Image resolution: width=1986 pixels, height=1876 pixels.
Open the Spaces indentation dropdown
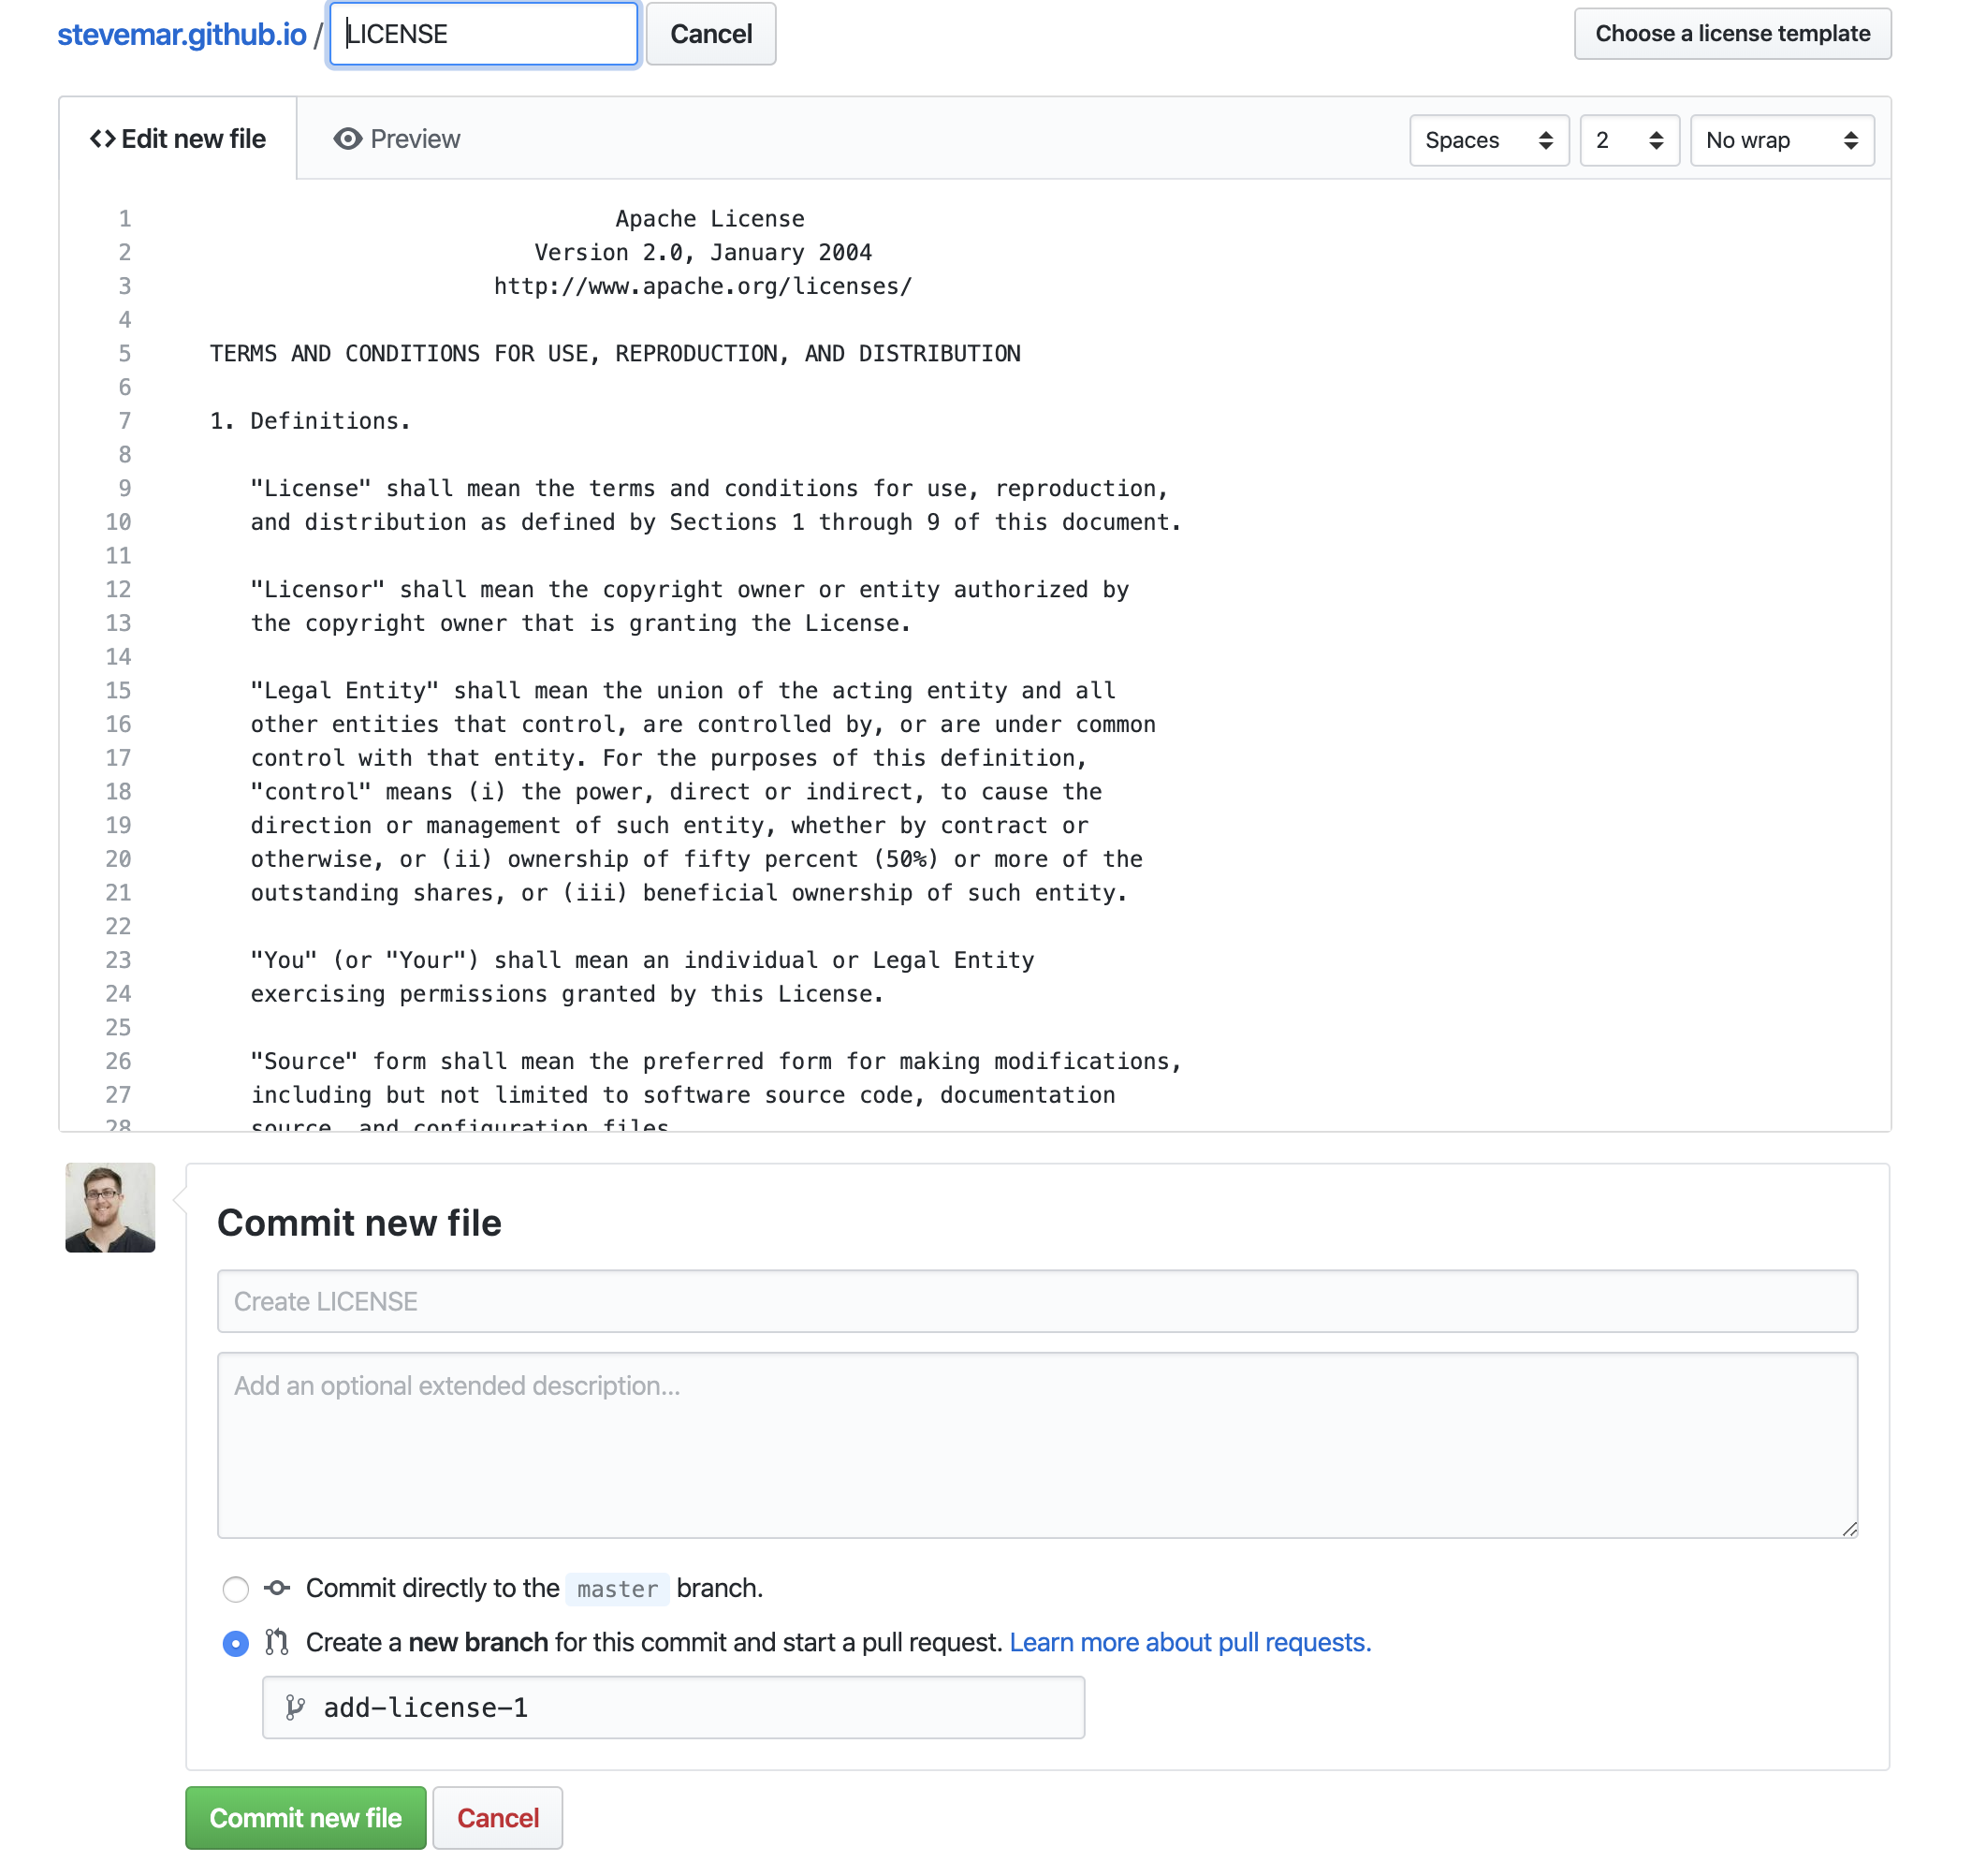pyautogui.click(x=1487, y=139)
